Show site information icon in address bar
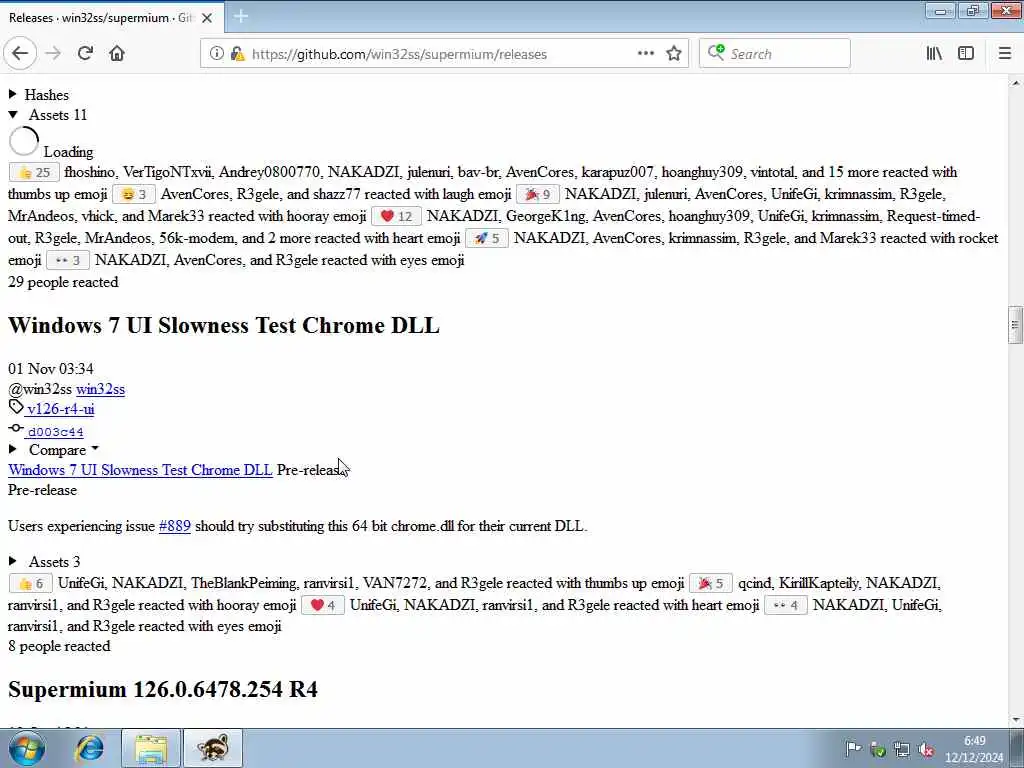The height and width of the screenshot is (768, 1024). pos(216,54)
